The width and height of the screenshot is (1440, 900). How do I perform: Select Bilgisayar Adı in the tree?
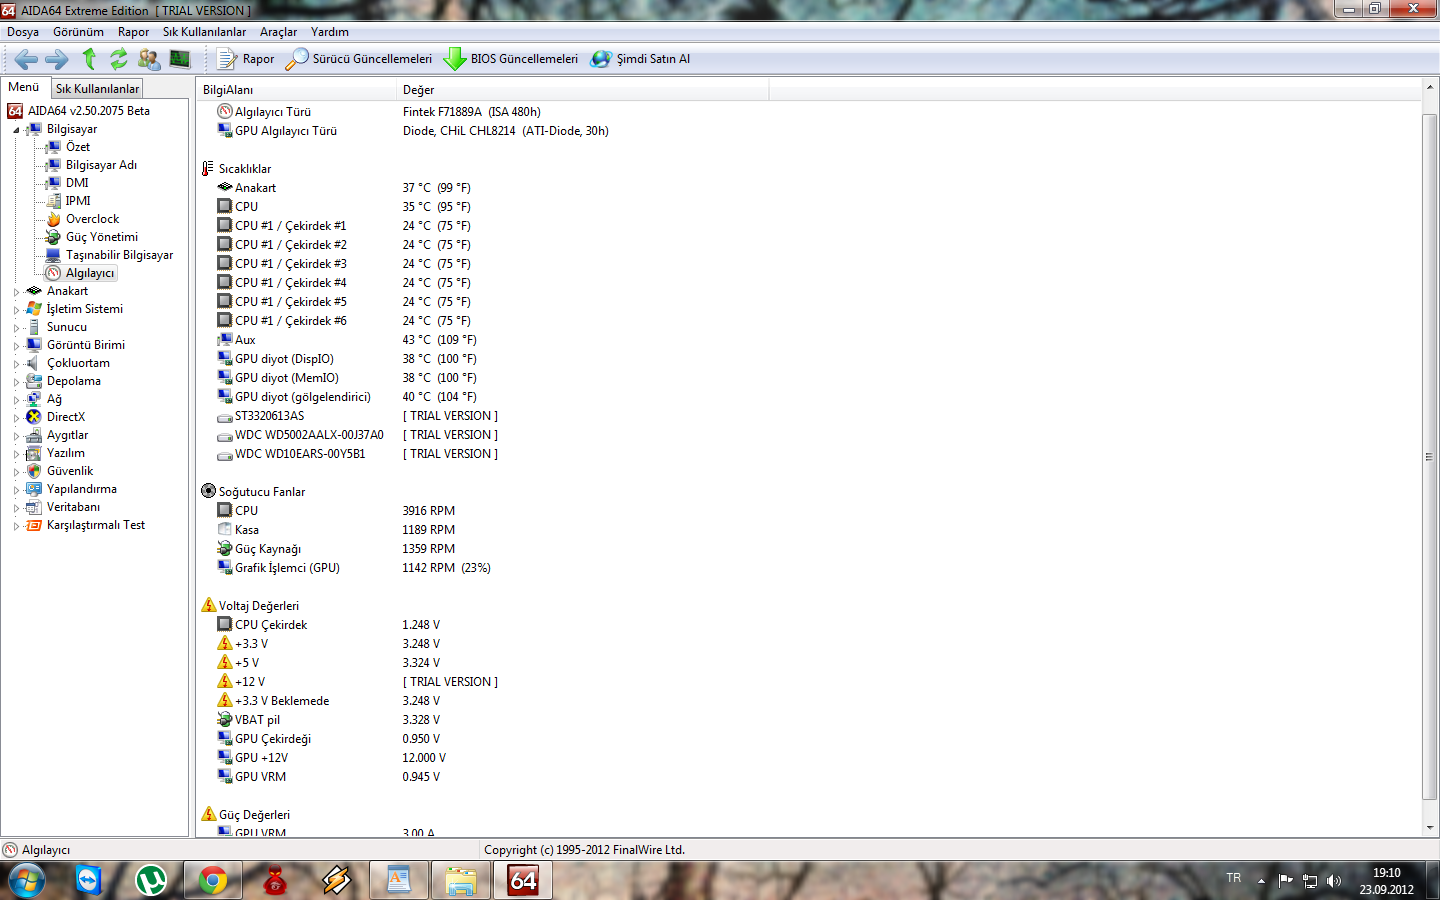[x=101, y=165]
